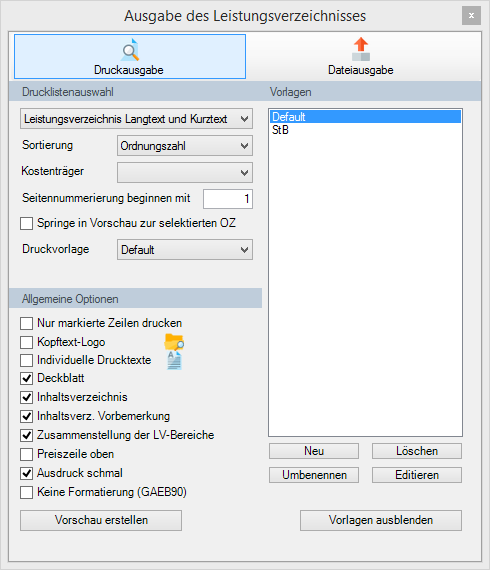Screen dimensions: 490x570
Task: Uncheck Inhaltsverz. Vorbemerkung
Action: tap(27, 416)
